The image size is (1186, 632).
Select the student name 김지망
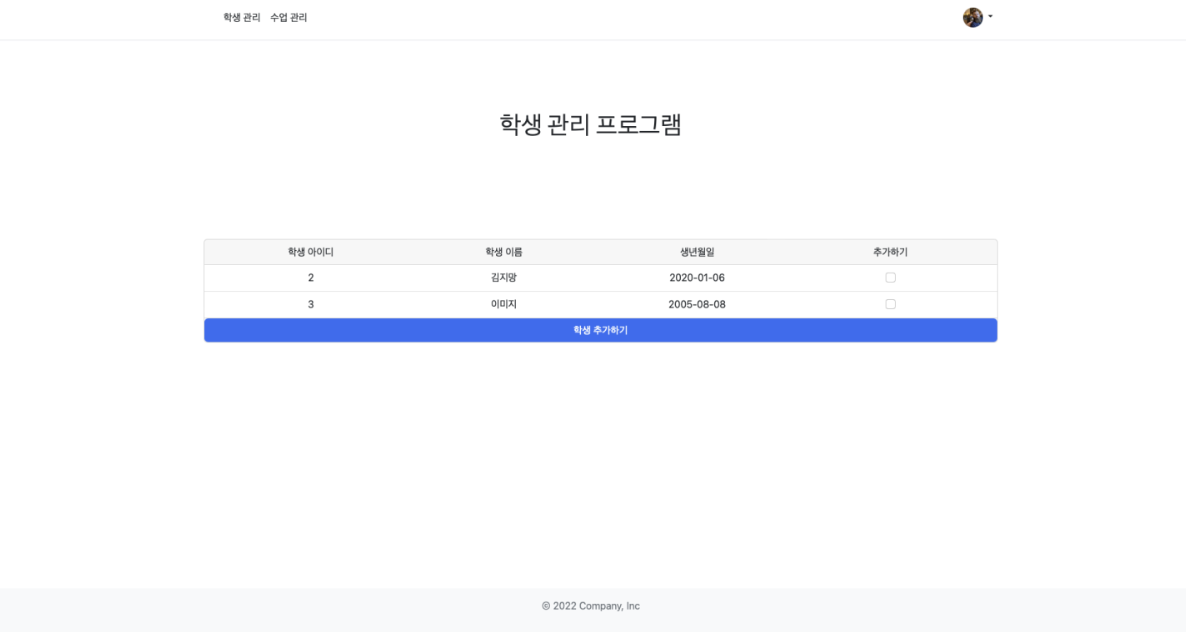[x=504, y=277]
